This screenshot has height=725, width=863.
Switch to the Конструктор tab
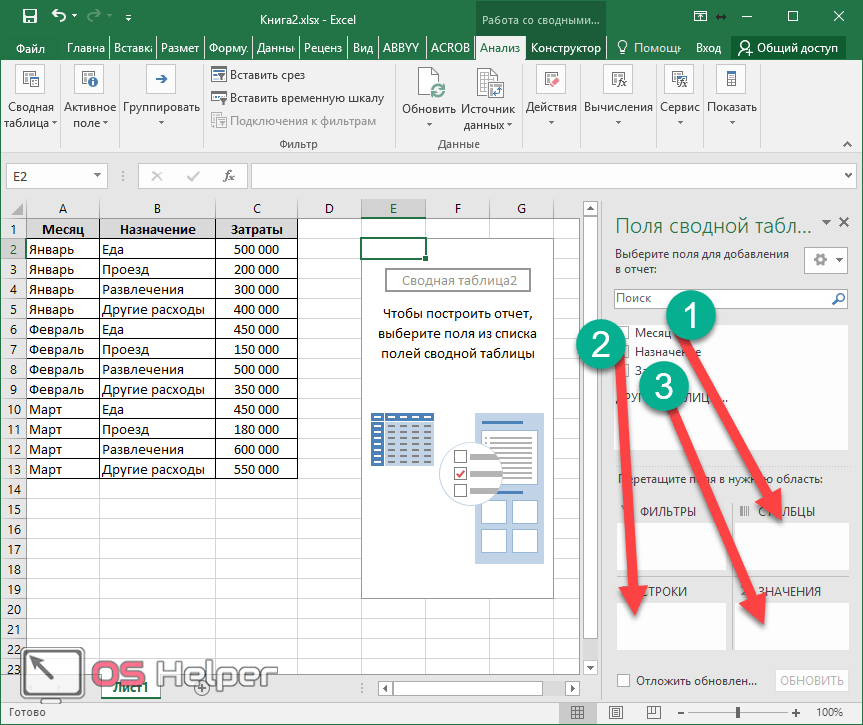[566, 48]
